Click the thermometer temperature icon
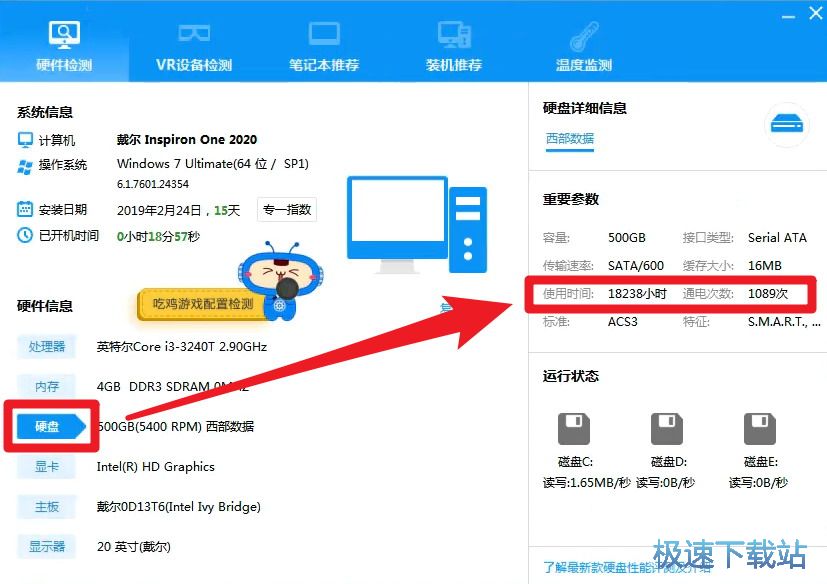827x584 pixels. point(584,35)
